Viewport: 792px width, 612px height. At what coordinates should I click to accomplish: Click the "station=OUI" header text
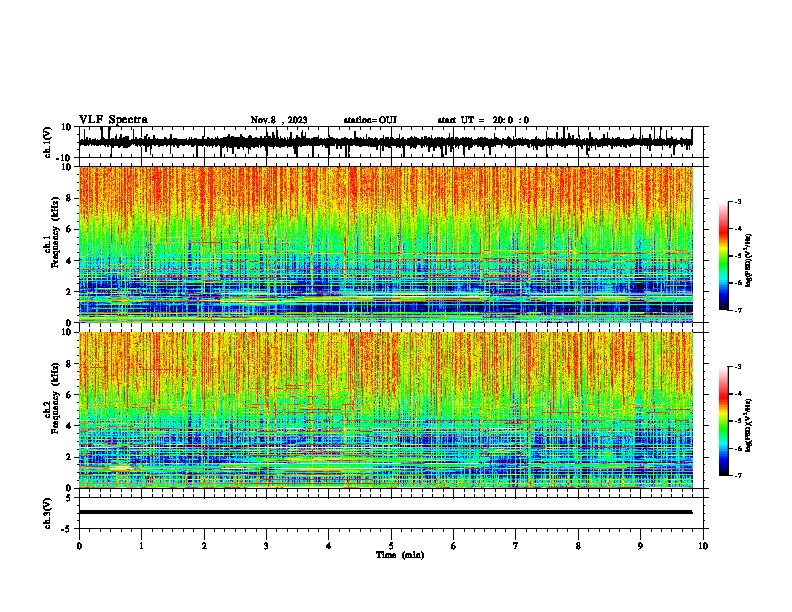[x=370, y=120]
